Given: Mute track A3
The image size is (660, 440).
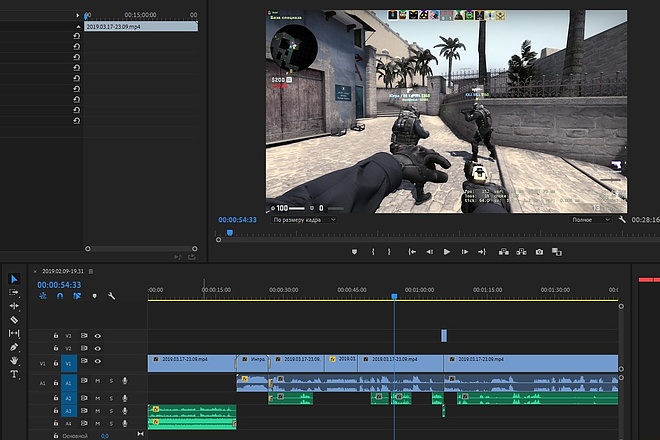Looking at the screenshot, I should tap(98, 411).
